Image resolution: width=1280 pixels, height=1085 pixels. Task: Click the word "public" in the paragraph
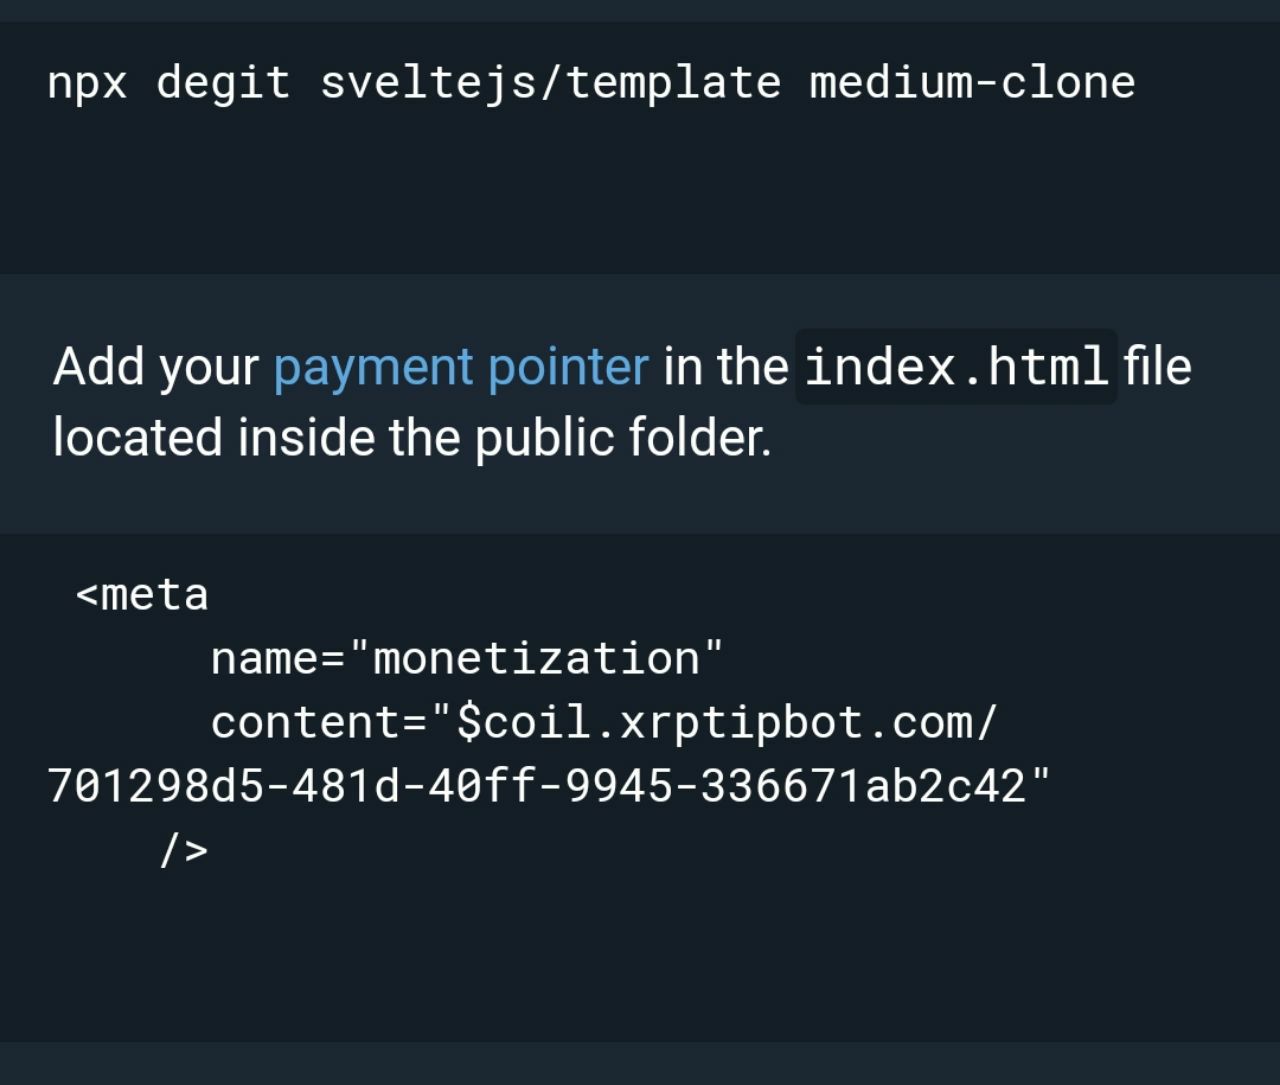[x=543, y=438]
